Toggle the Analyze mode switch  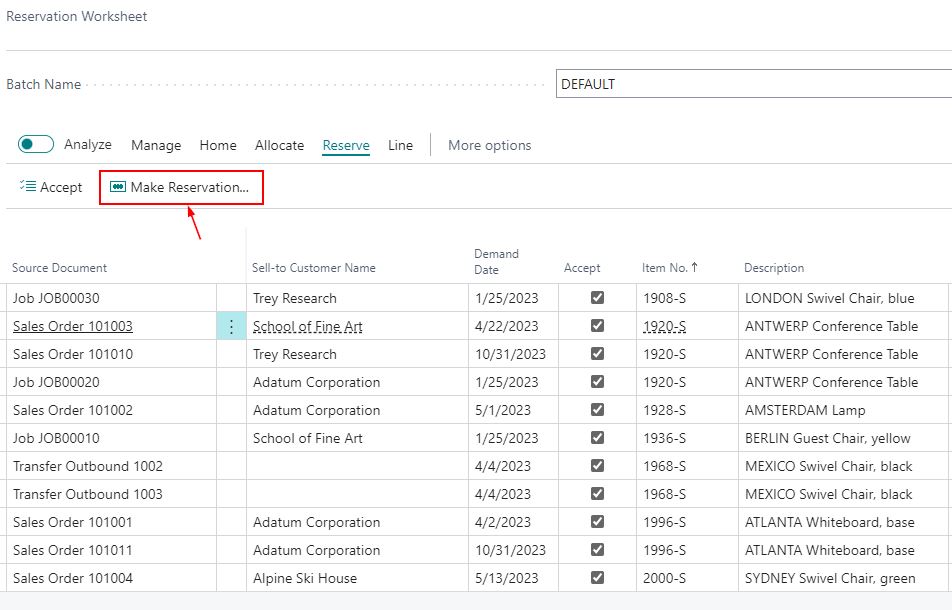36,144
